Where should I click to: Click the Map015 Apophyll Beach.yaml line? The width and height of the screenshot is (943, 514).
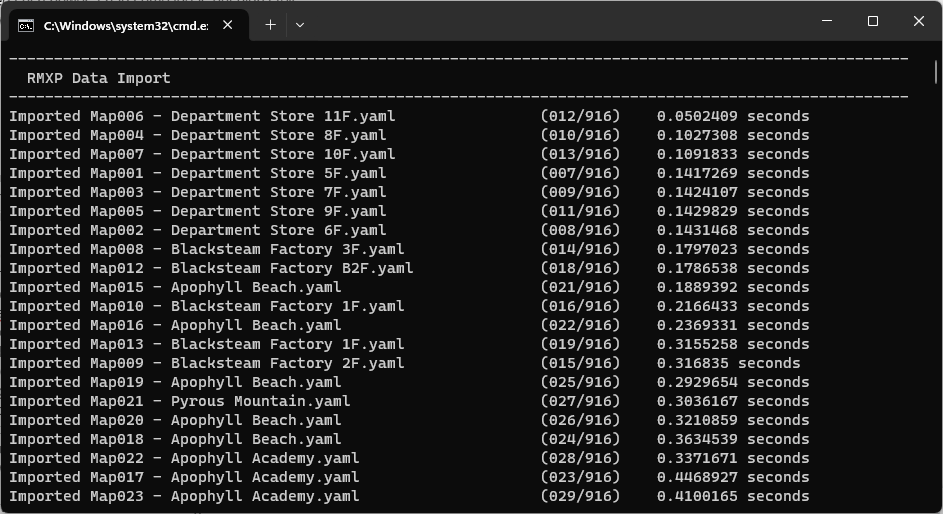click(x=175, y=287)
